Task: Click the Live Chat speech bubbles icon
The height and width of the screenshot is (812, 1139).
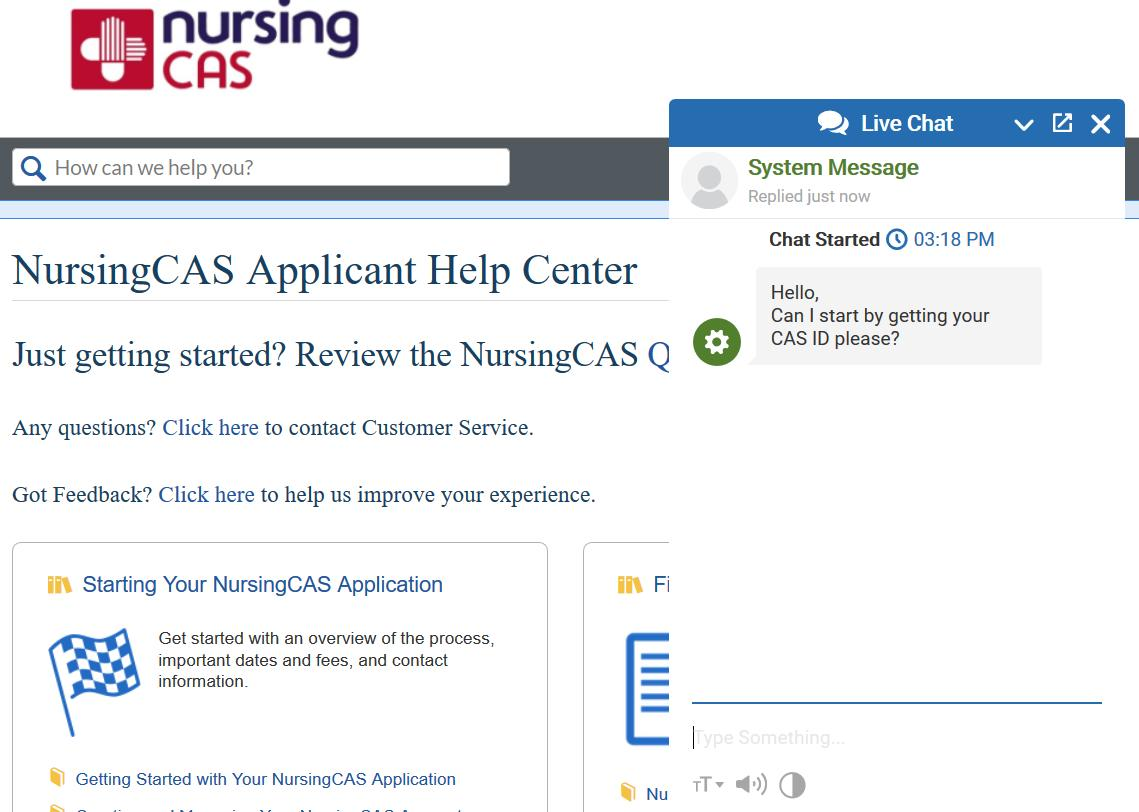Action: pos(832,123)
